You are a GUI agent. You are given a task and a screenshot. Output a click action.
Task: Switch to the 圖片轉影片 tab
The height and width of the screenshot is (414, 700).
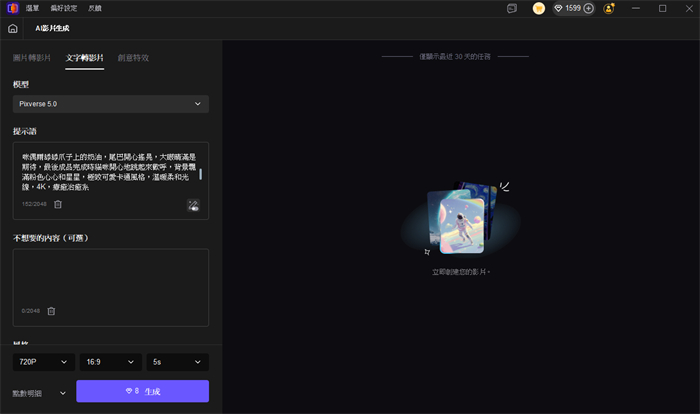31,58
